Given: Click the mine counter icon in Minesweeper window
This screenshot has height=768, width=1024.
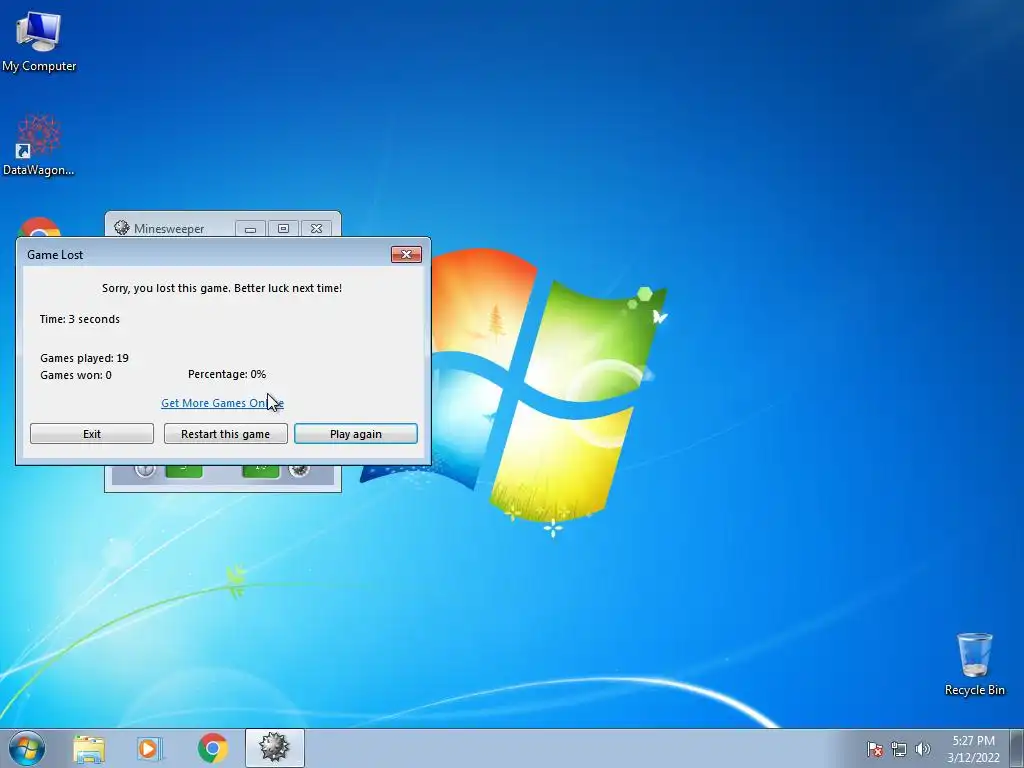Looking at the screenshot, I should coord(299,470).
